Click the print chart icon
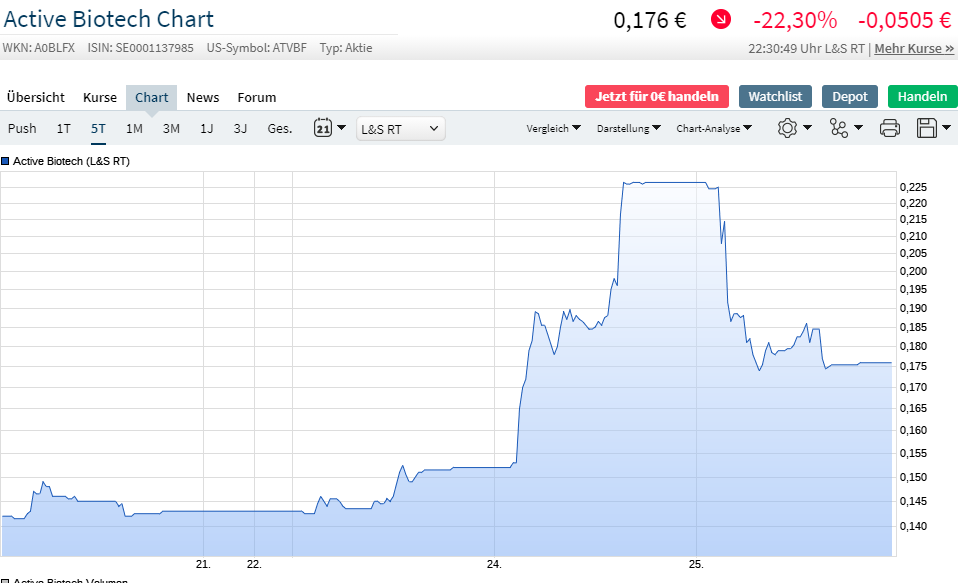This screenshot has width=967, height=583. point(889,128)
